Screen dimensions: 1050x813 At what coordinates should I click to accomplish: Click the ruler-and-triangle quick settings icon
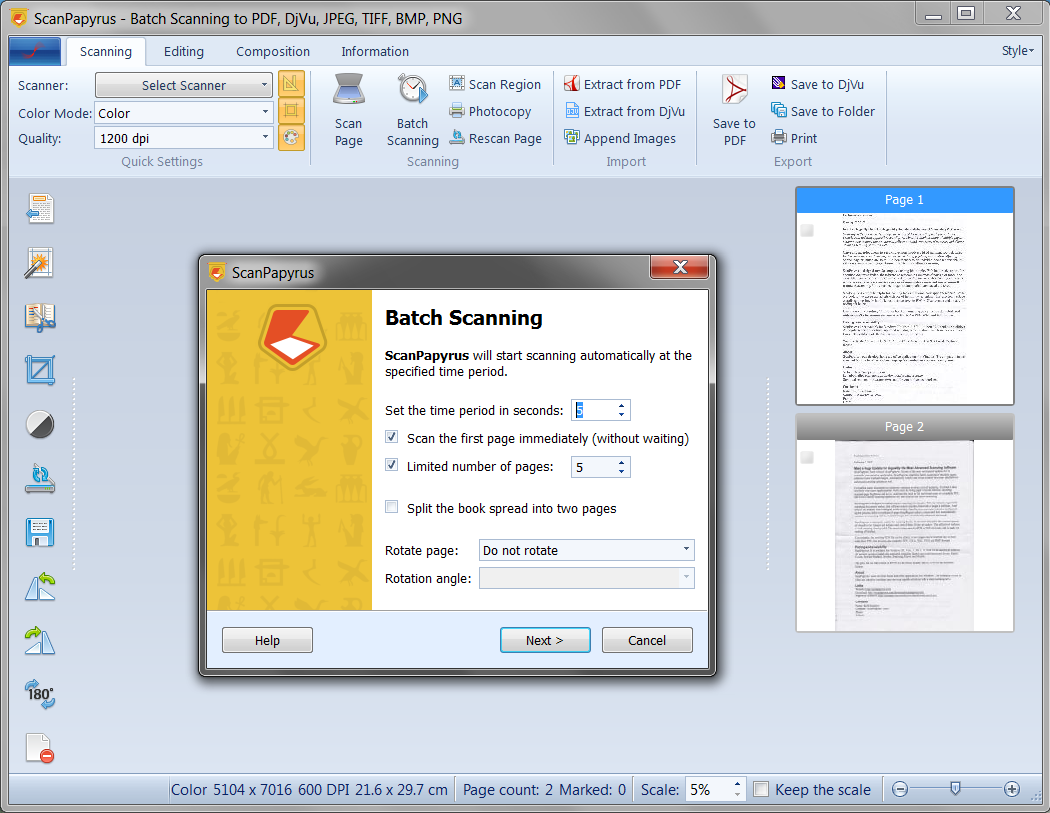(291, 84)
